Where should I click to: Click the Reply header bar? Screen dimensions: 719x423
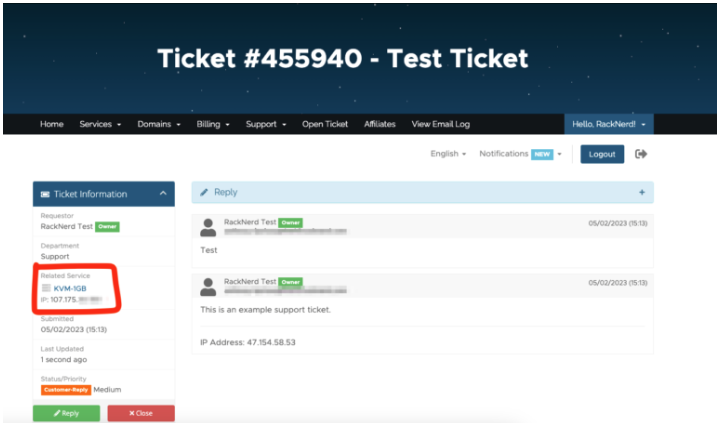[422, 192]
